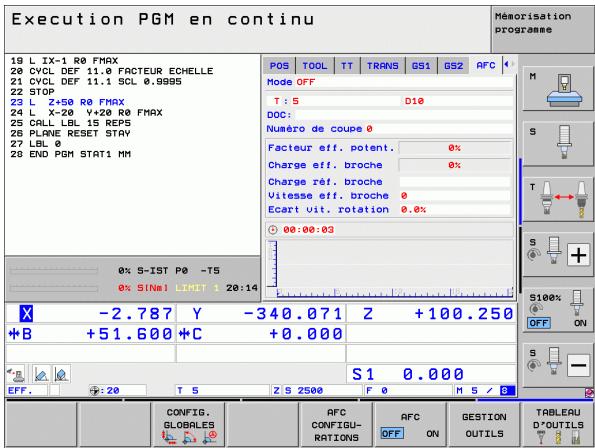This screenshot has width=595, height=448.
Task: Click the EFF. position display mode field
Action: (x=27, y=390)
